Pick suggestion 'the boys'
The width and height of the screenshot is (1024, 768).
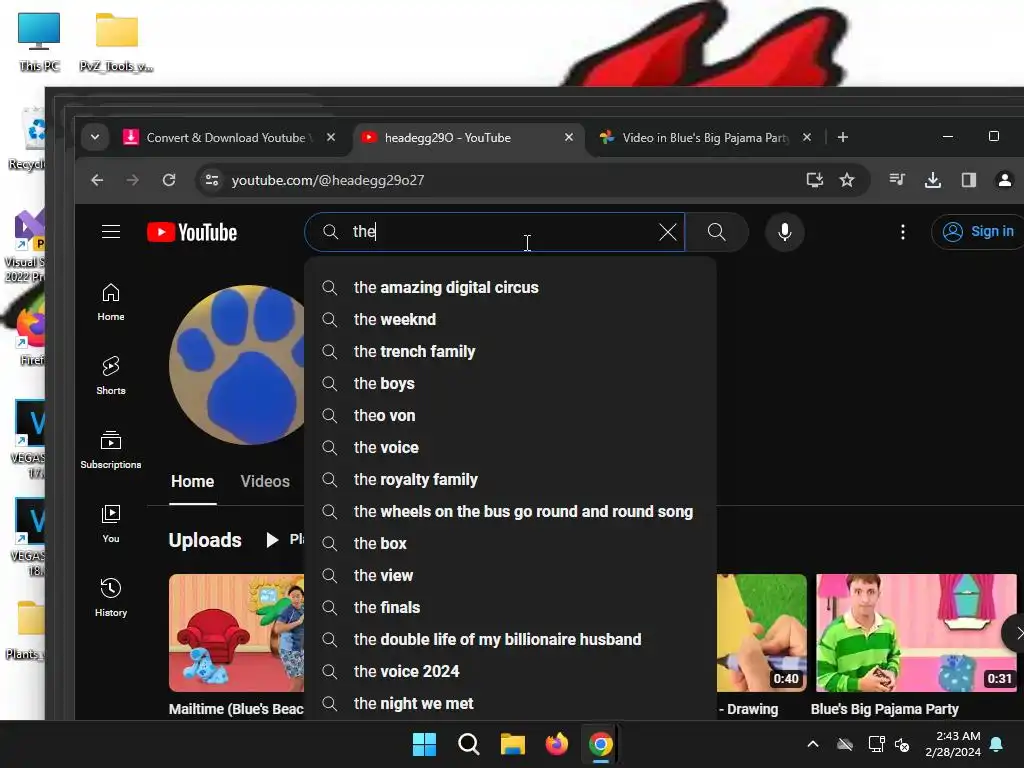(511, 383)
